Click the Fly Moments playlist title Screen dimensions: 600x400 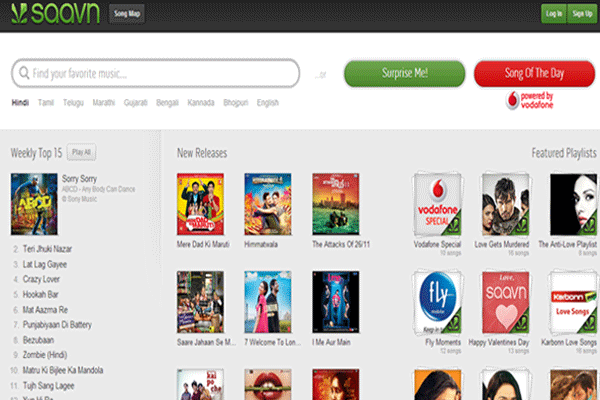[x=443, y=342]
